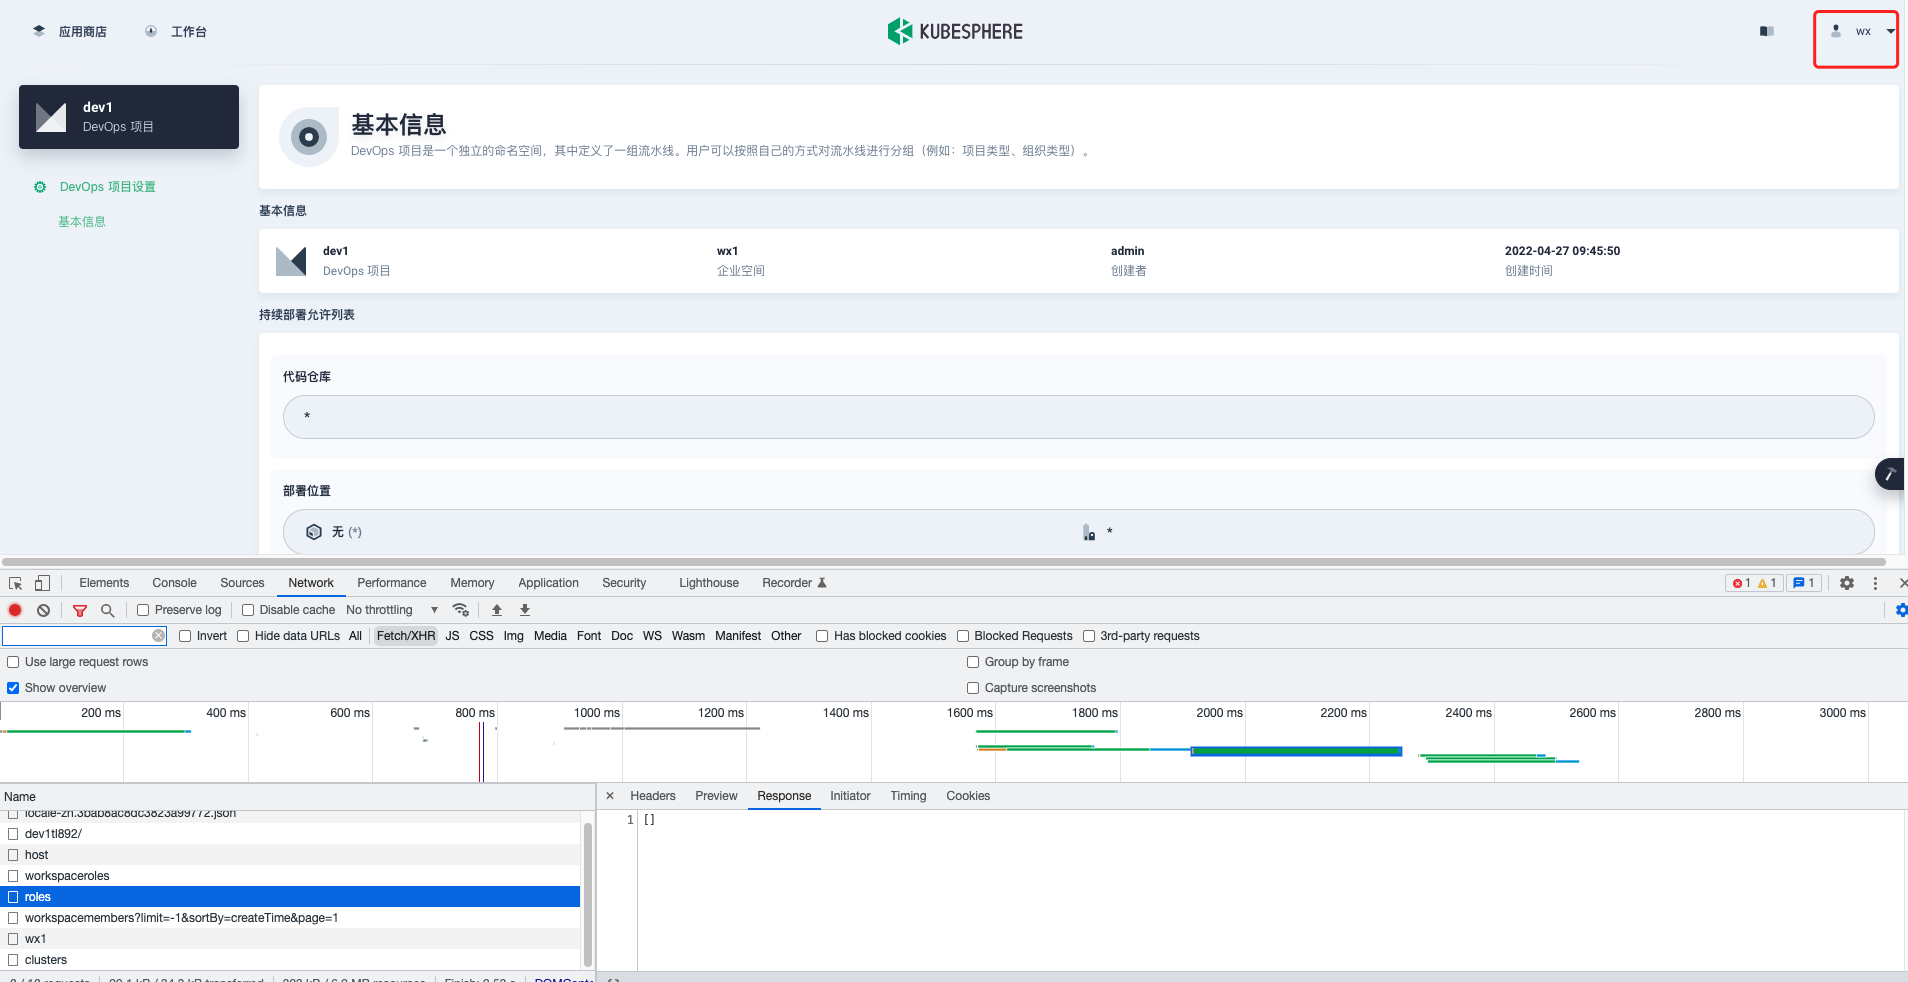Uncheck the Show overview checkbox
The width and height of the screenshot is (1908, 982).
tap(13, 687)
